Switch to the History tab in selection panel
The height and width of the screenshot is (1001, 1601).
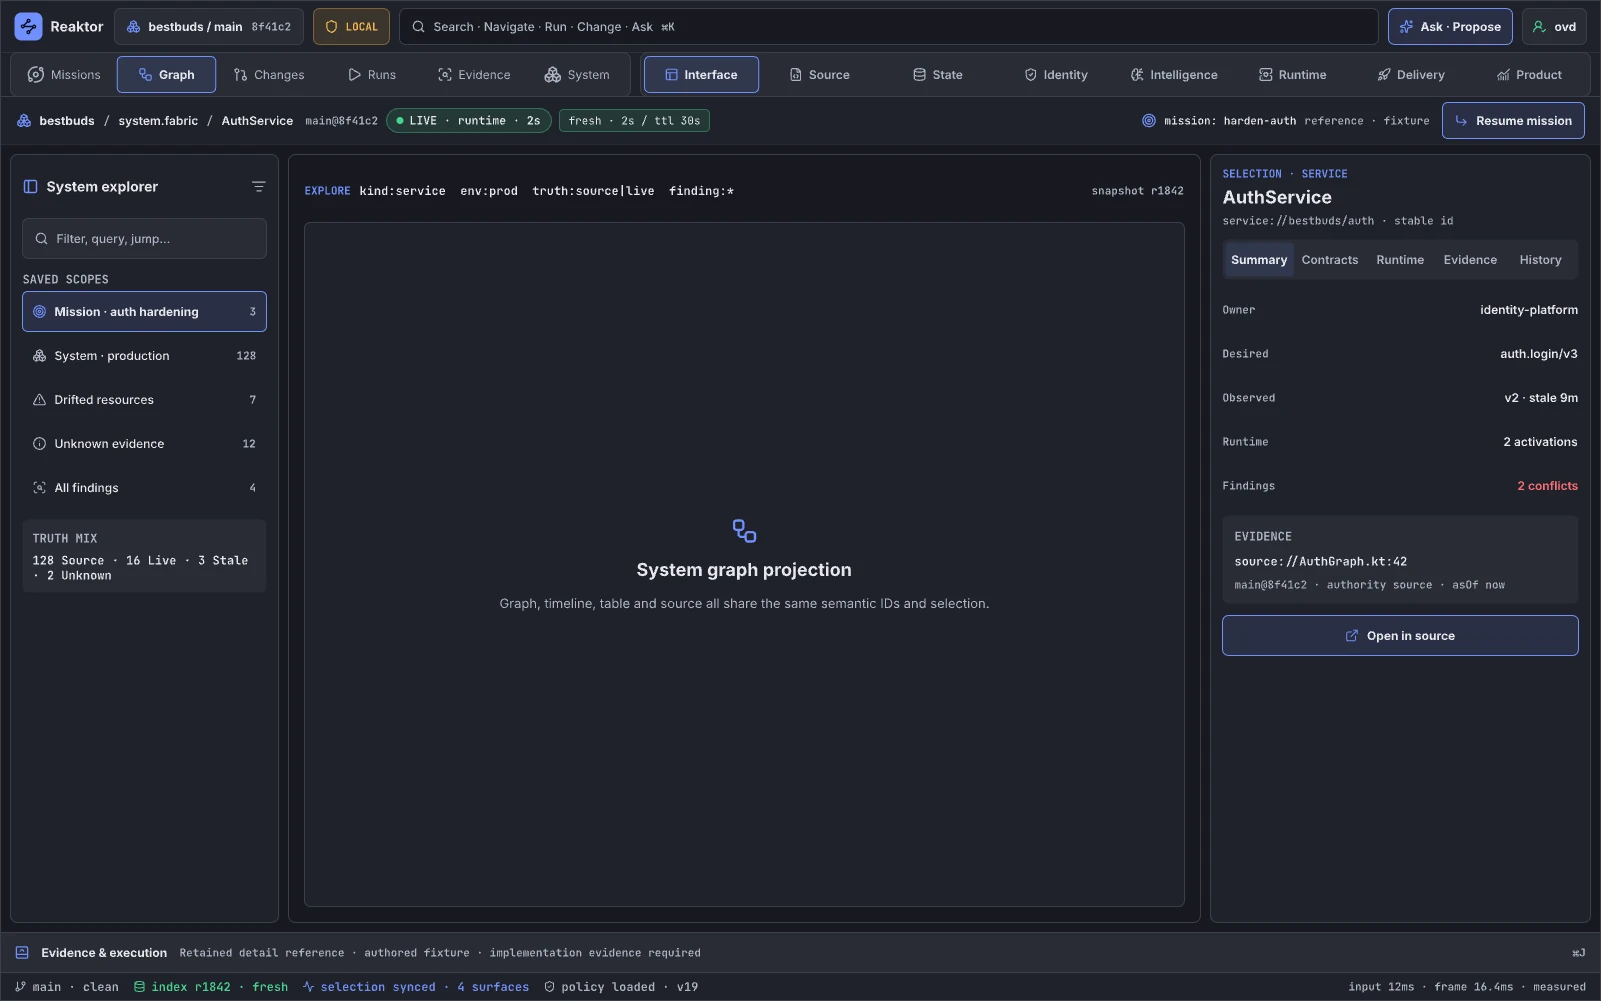1540,260
